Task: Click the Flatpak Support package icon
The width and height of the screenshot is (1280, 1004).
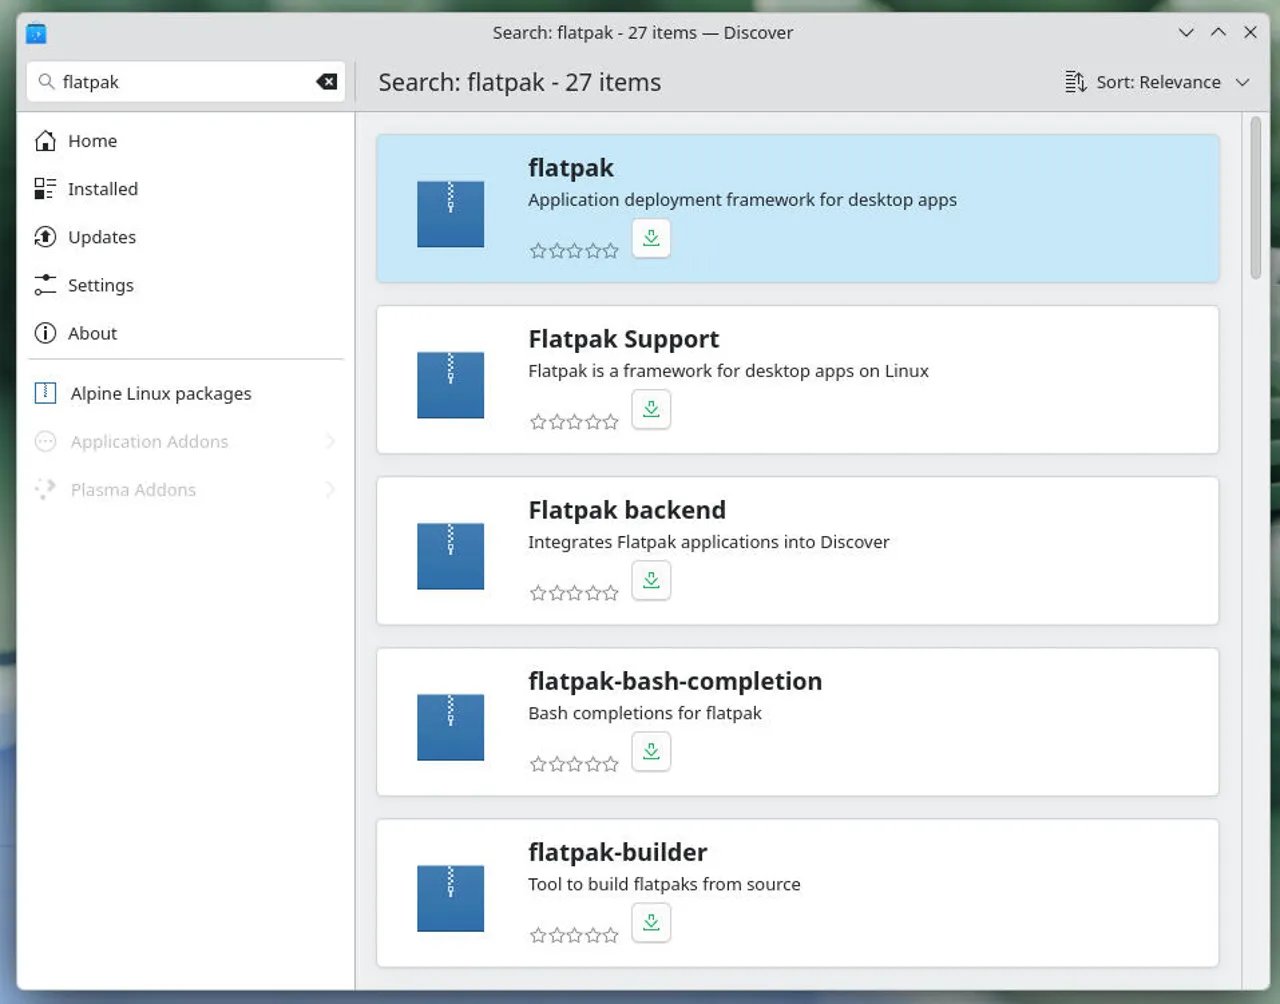Action: coord(450,385)
